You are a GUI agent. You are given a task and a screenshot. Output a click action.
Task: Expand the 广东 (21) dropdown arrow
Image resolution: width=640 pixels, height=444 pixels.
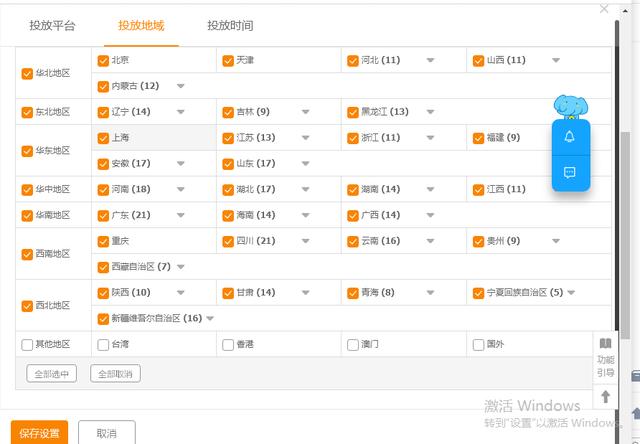pyautogui.click(x=180, y=215)
